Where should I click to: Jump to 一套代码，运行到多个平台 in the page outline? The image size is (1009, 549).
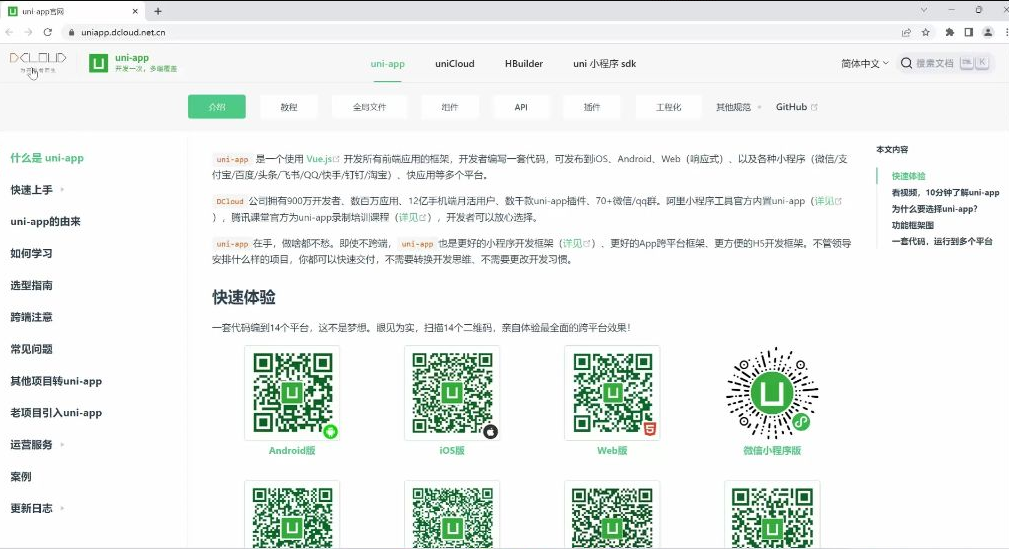pyautogui.click(x=942, y=241)
